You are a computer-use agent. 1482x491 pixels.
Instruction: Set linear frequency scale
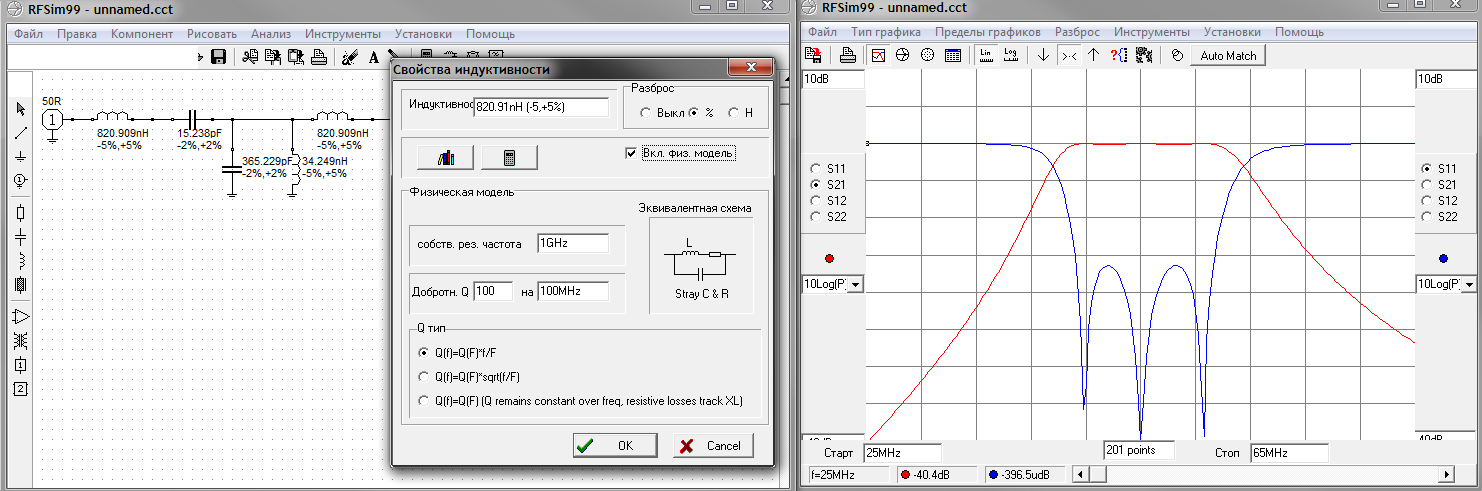point(986,55)
